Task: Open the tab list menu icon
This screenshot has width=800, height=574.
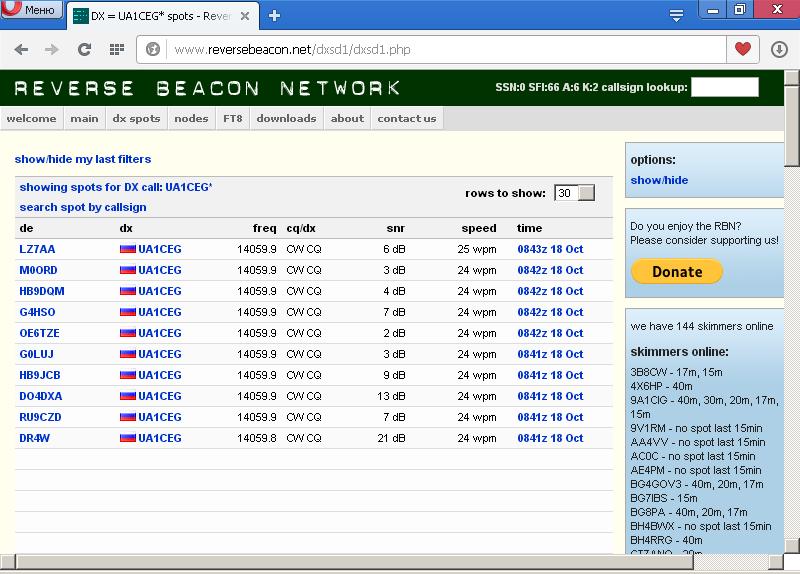Action: [677, 16]
